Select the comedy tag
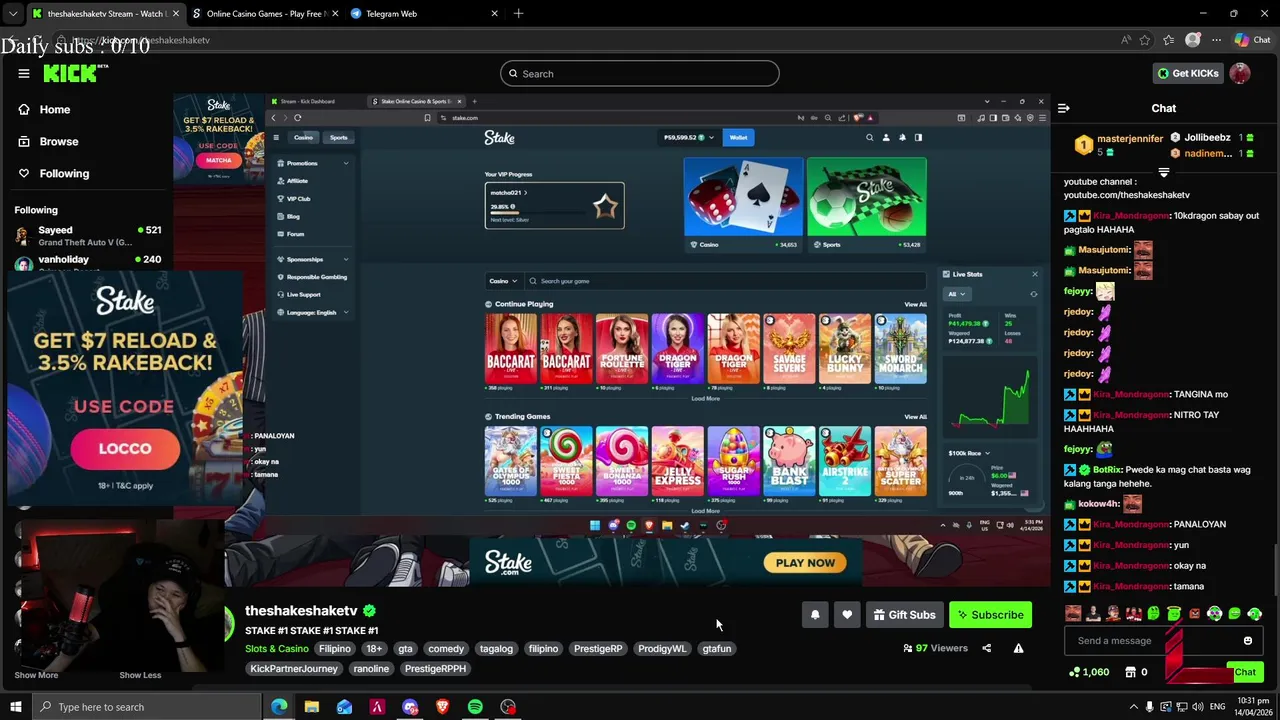This screenshot has height=720, width=1280. point(446,649)
